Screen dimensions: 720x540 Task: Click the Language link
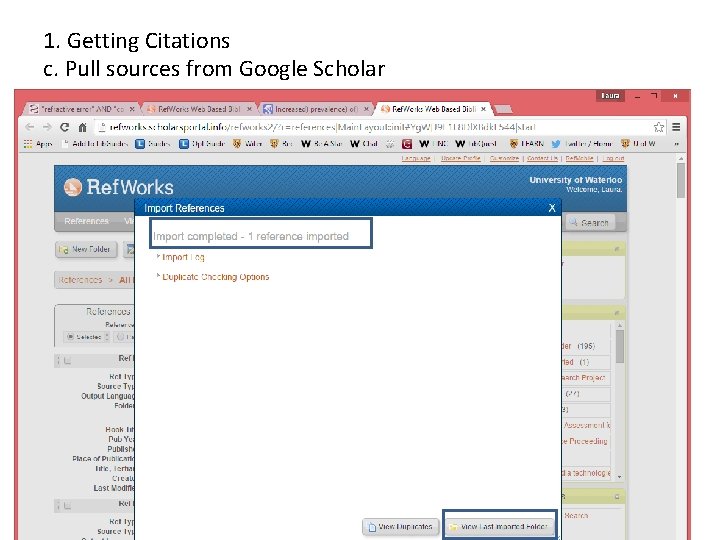(416, 158)
